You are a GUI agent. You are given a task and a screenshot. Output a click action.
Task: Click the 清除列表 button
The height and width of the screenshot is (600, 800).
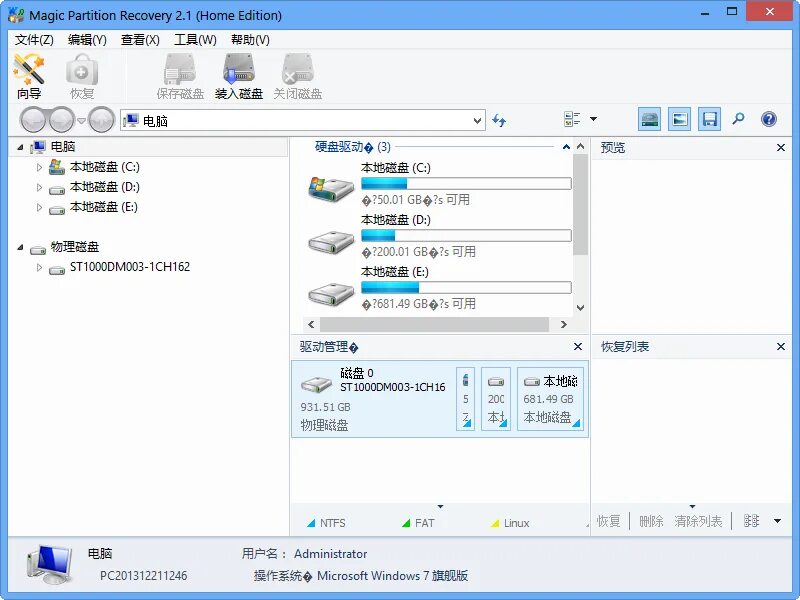(x=698, y=521)
